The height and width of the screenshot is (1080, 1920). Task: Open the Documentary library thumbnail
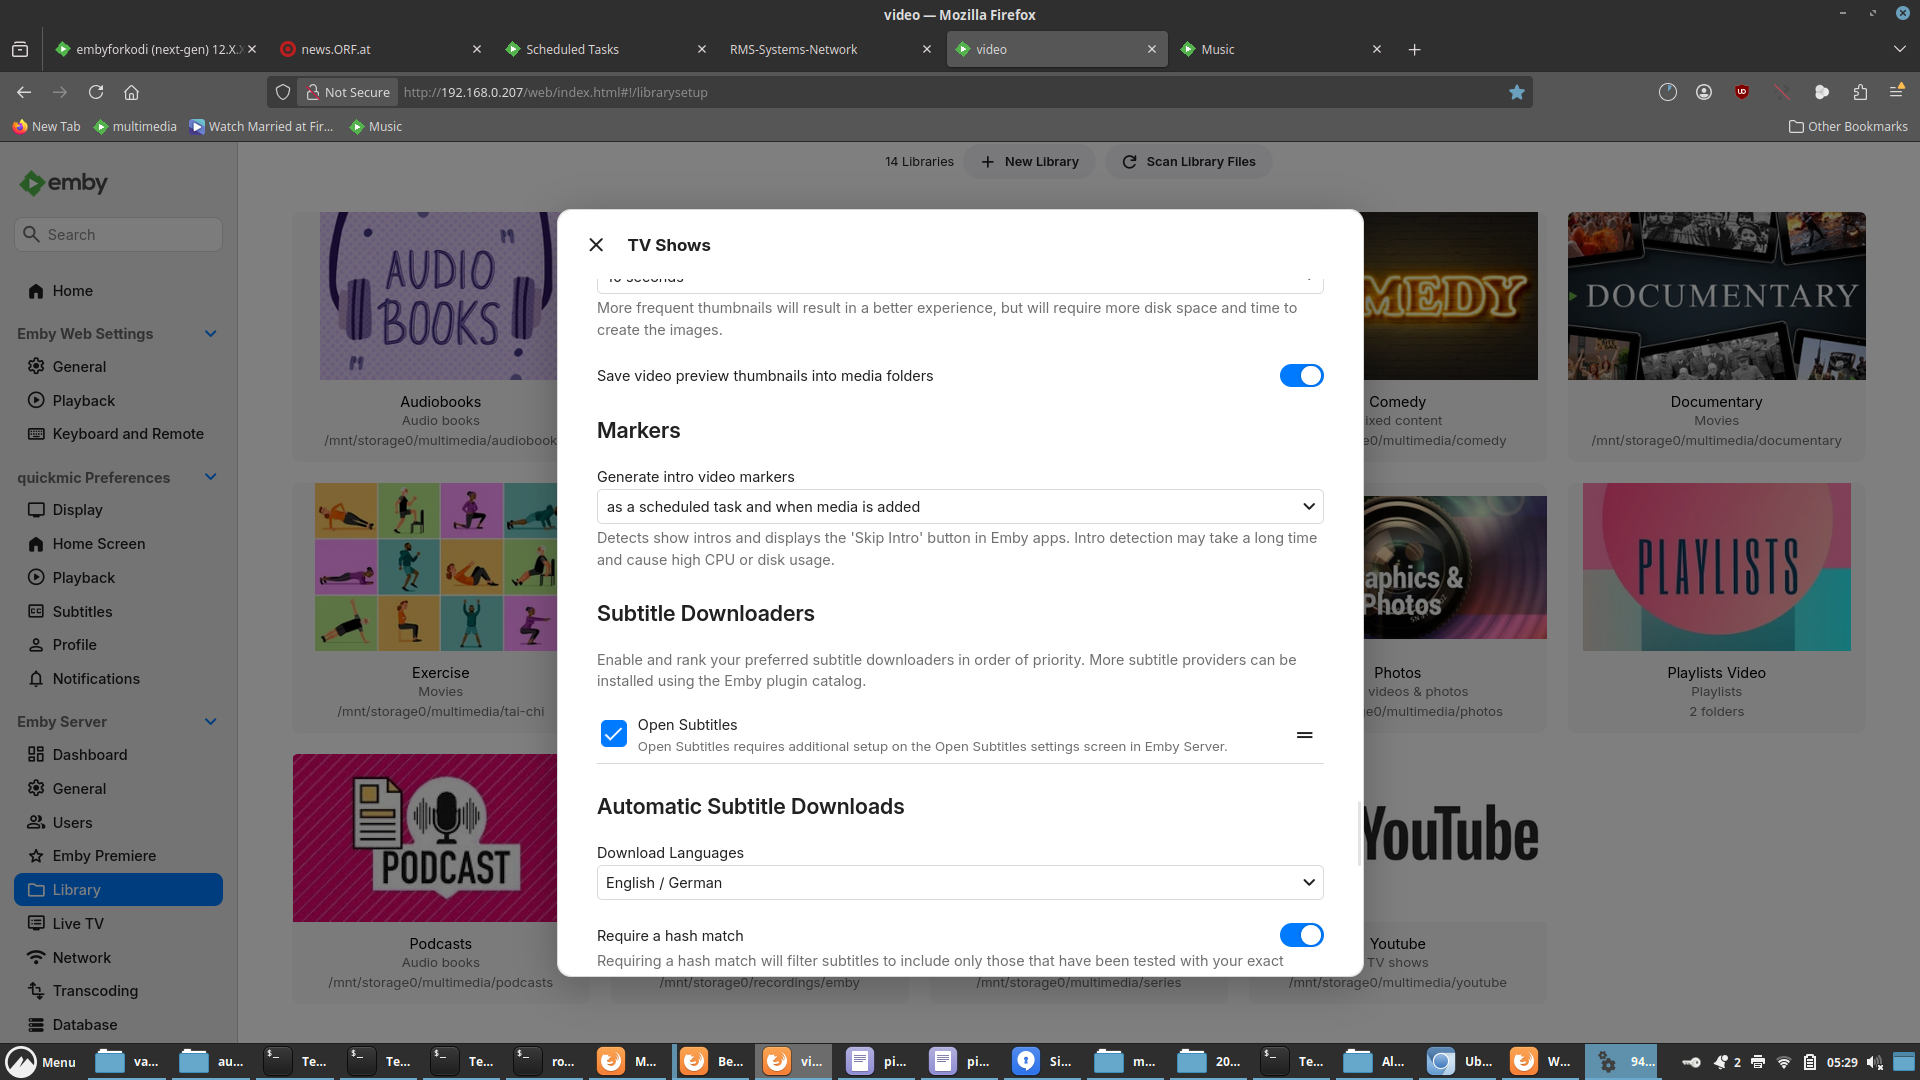pos(1716,296)
